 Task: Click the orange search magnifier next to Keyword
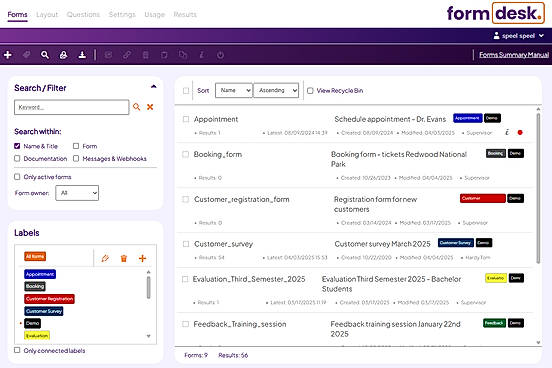tap(137, 107)
